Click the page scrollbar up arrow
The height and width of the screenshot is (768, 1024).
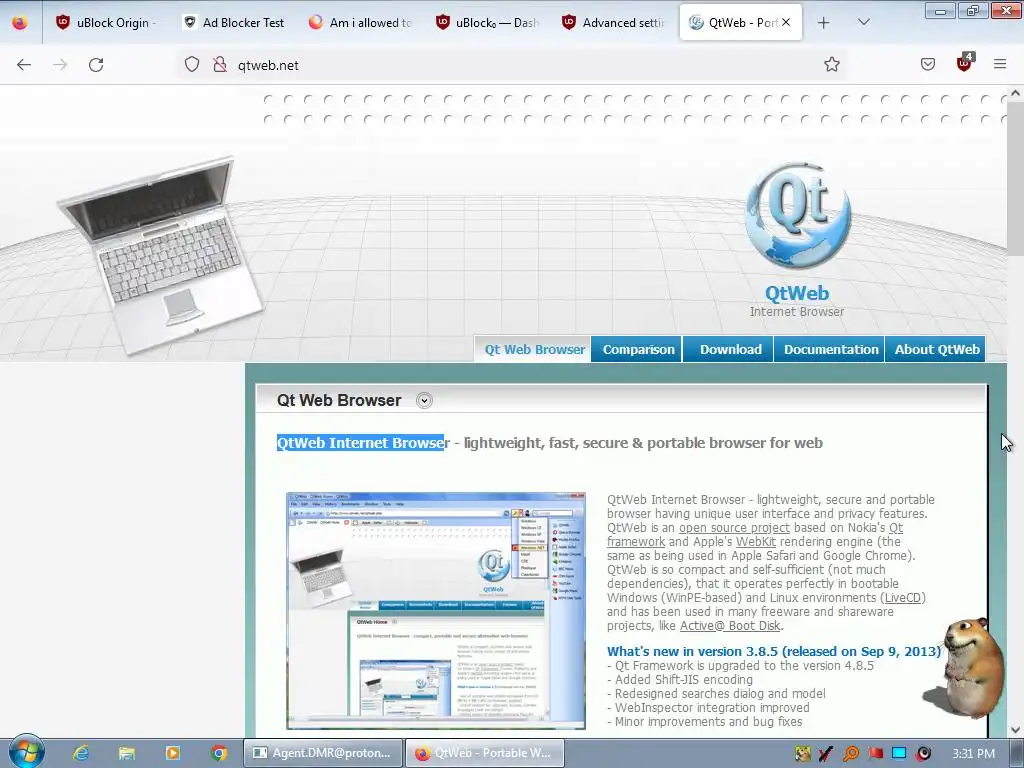(x=1015, y=93)
